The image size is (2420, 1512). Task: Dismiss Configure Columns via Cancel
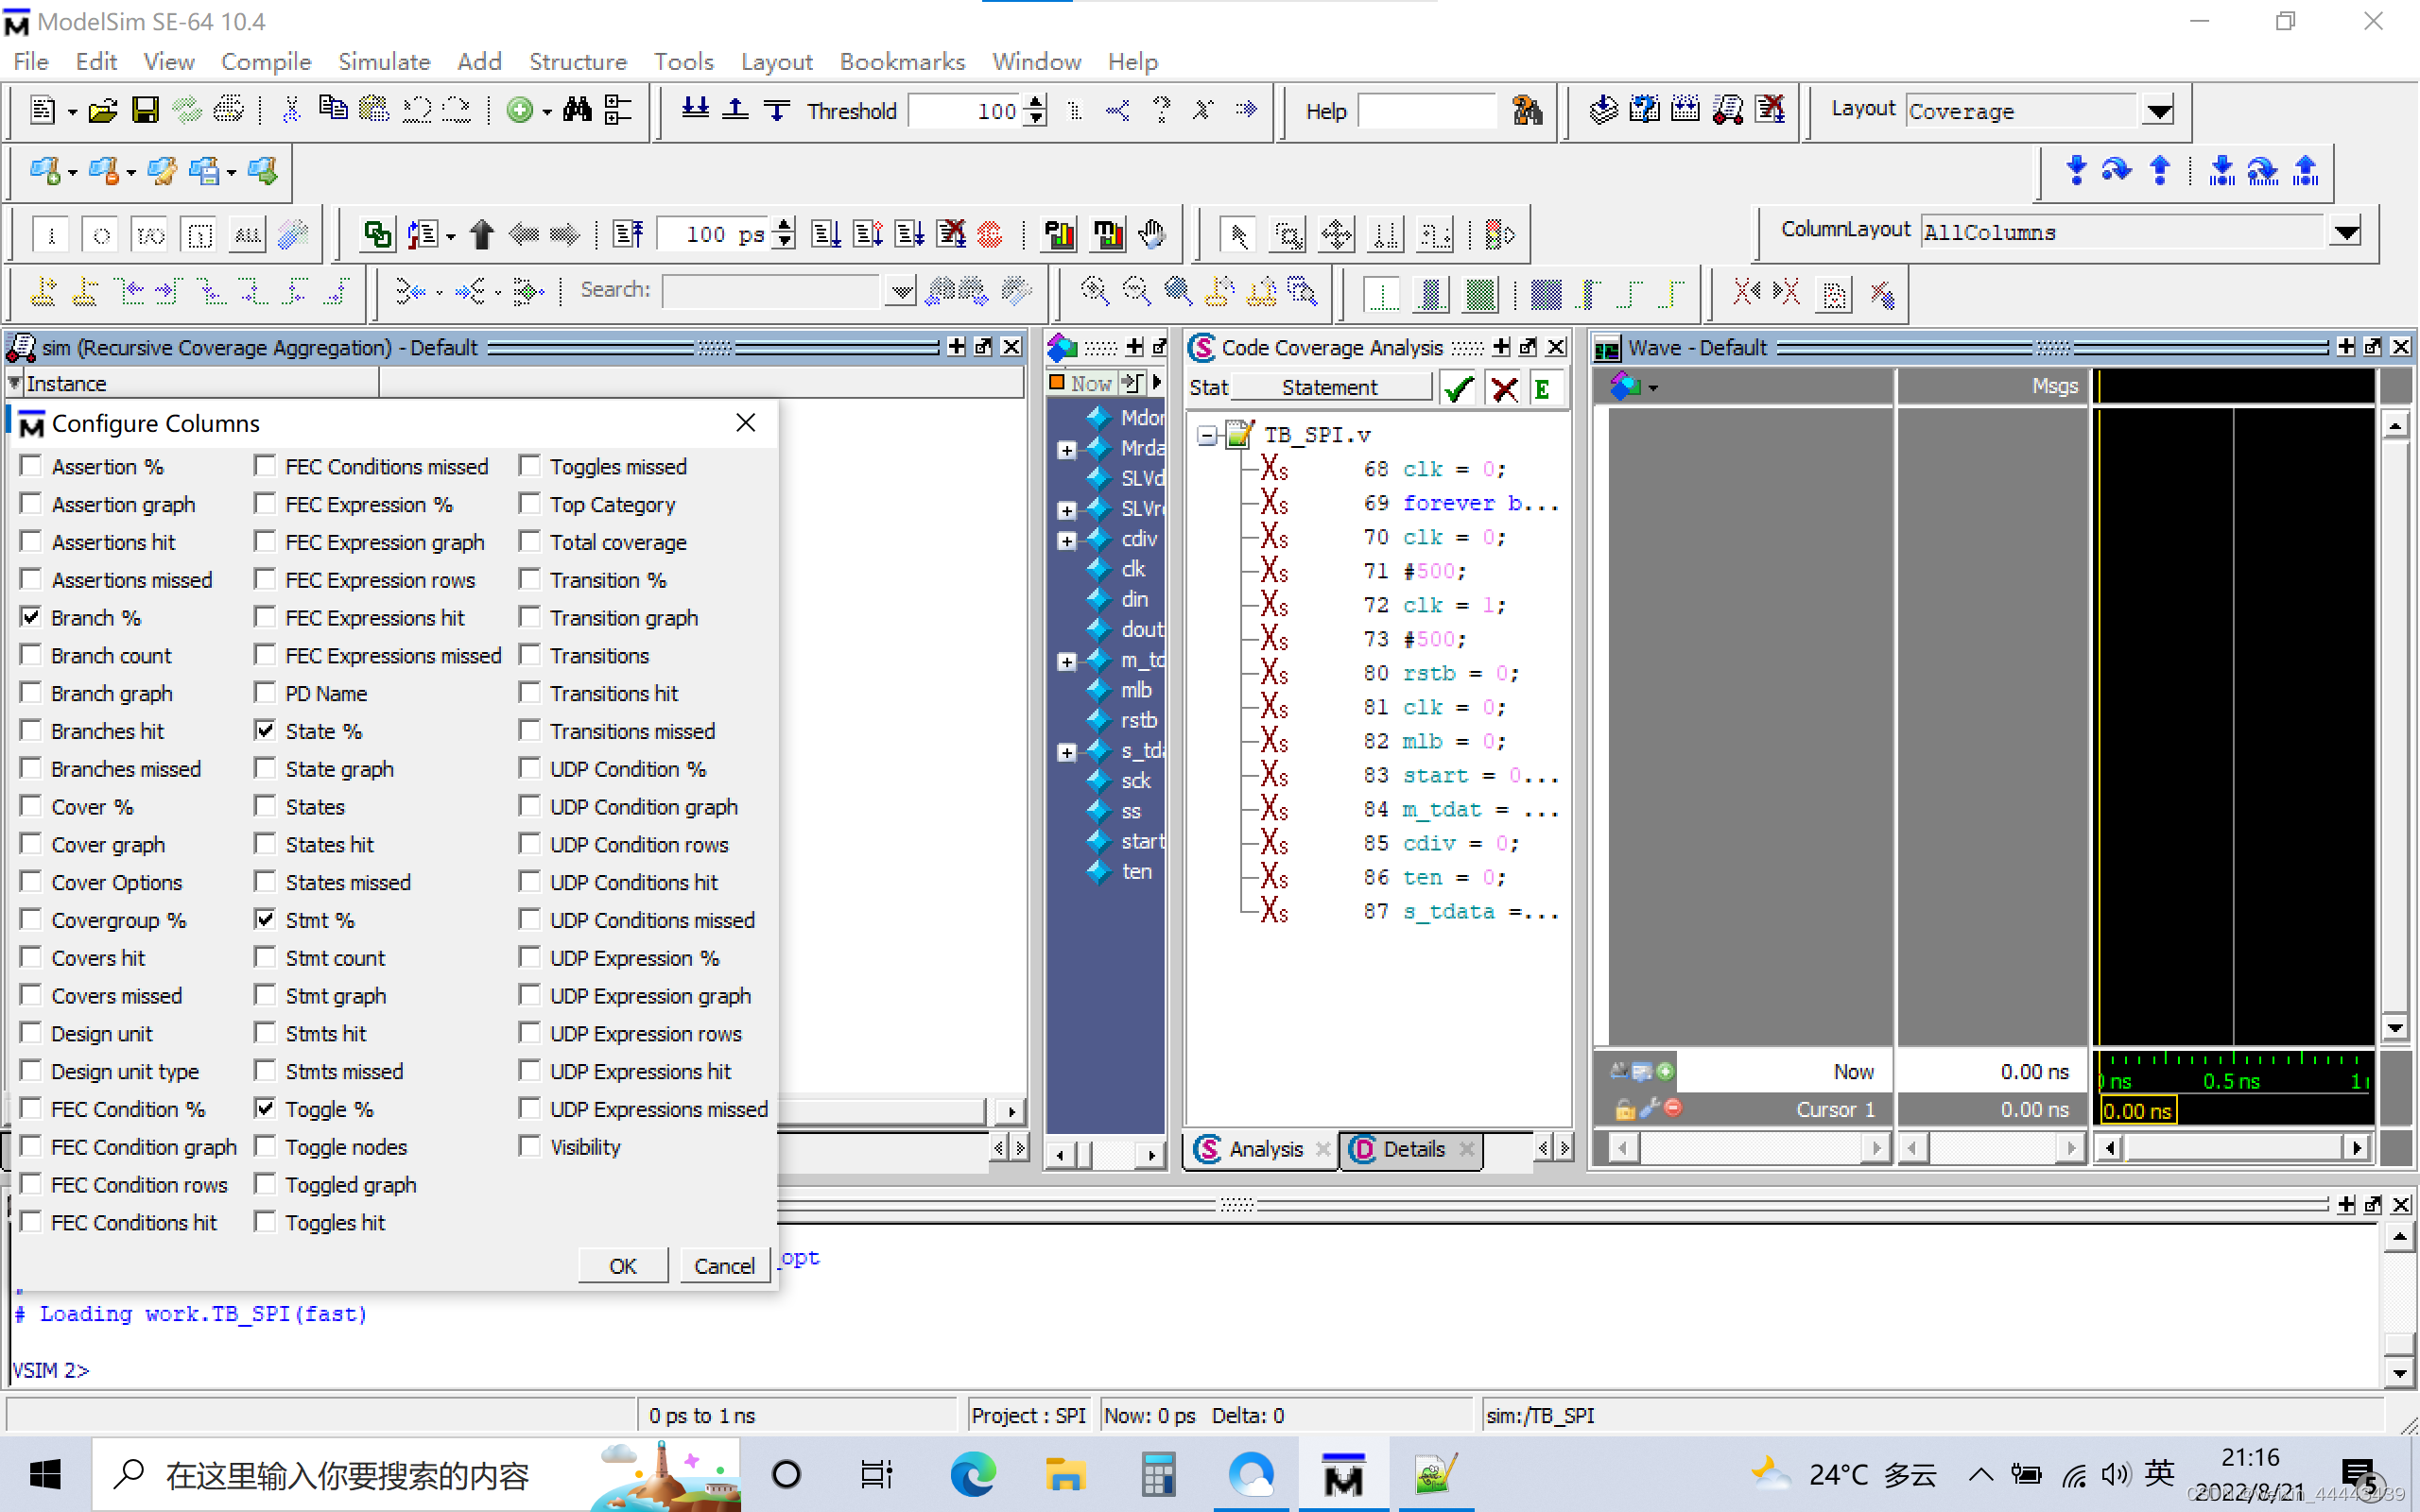point(724,1264)
